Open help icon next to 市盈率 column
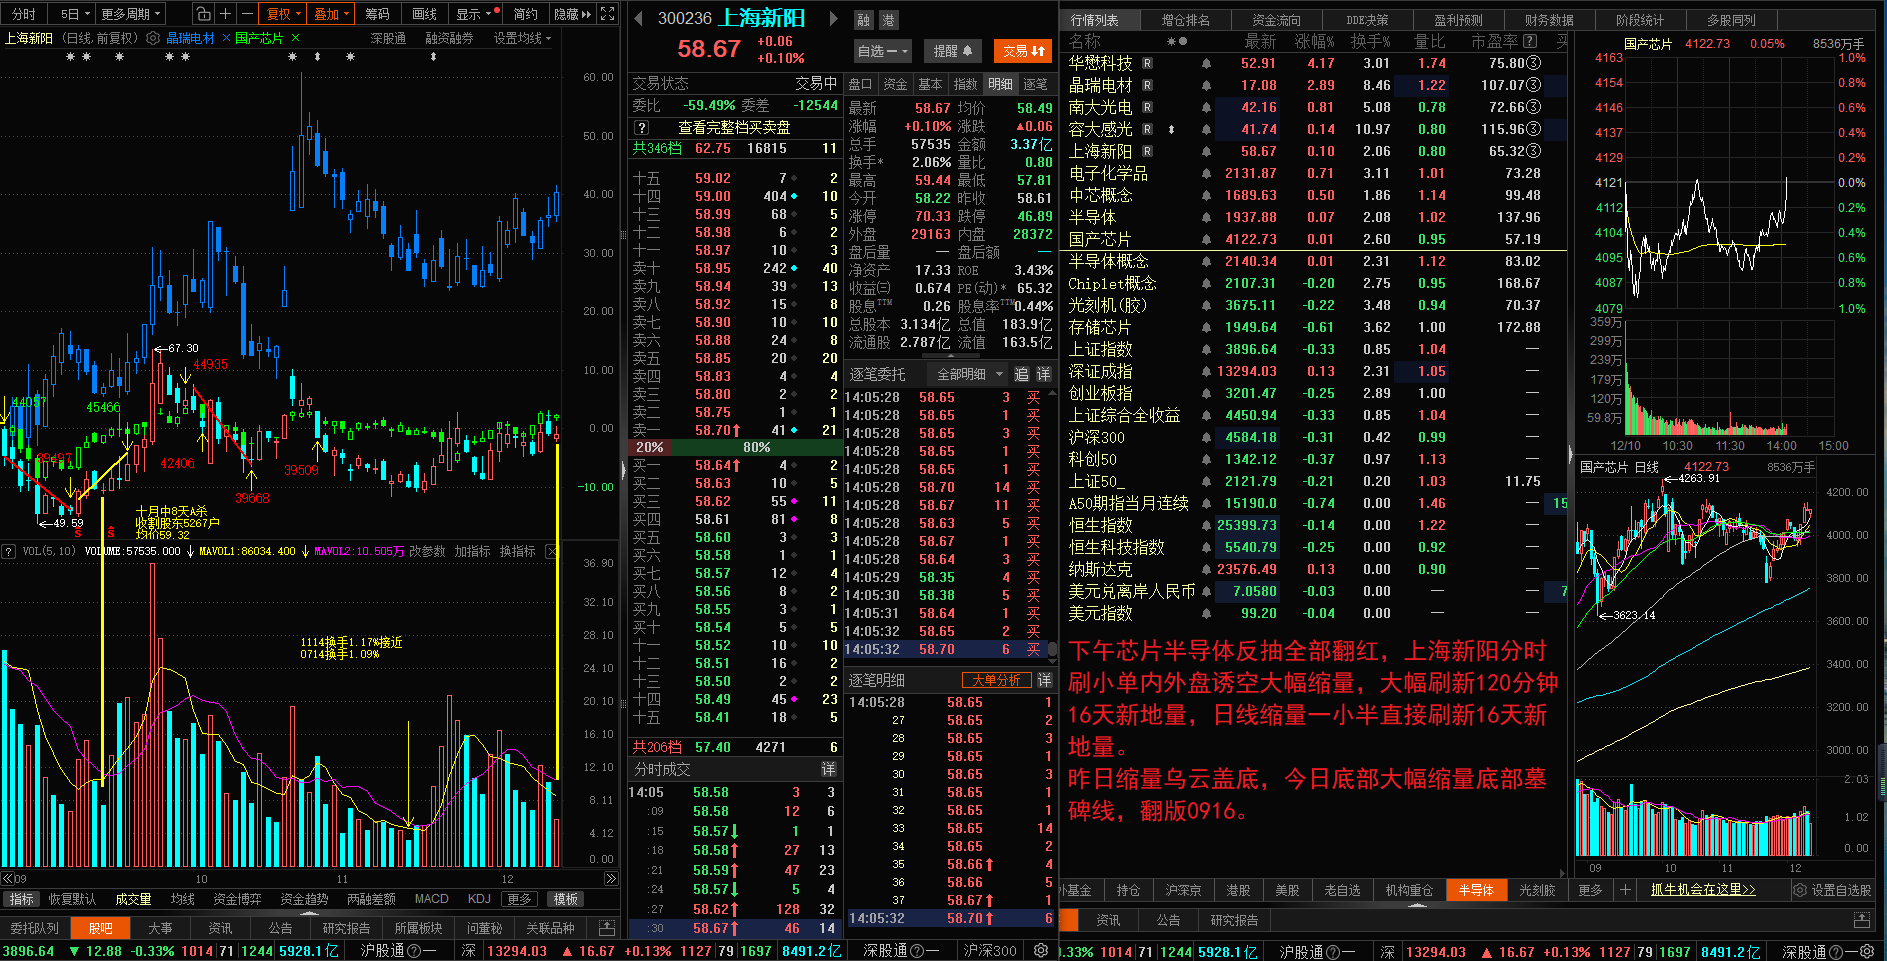The image size is (1887, 961). (1530, 41)
